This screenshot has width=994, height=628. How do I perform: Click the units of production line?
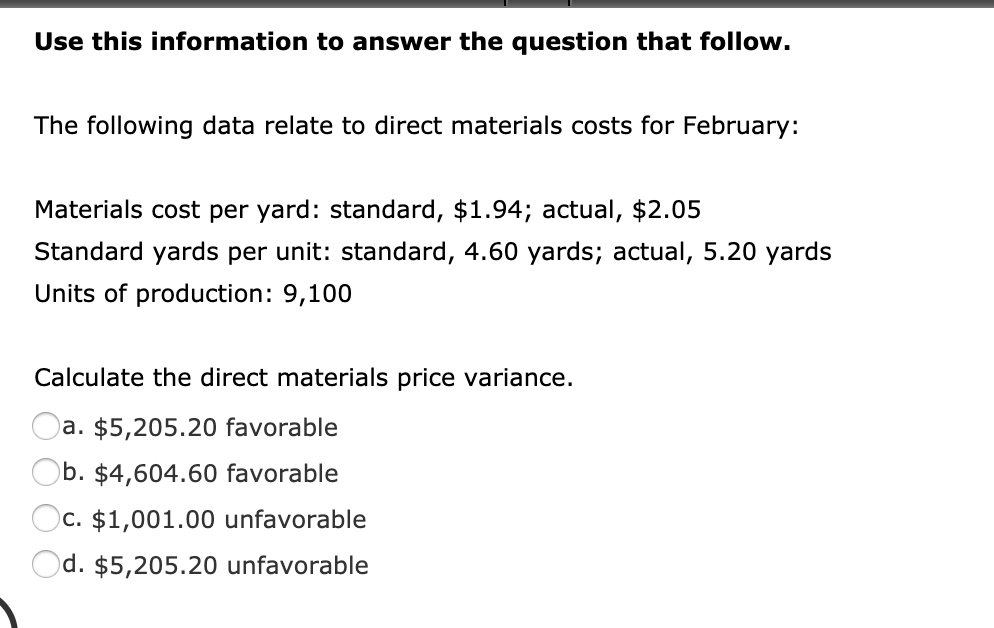pos(193,293)
